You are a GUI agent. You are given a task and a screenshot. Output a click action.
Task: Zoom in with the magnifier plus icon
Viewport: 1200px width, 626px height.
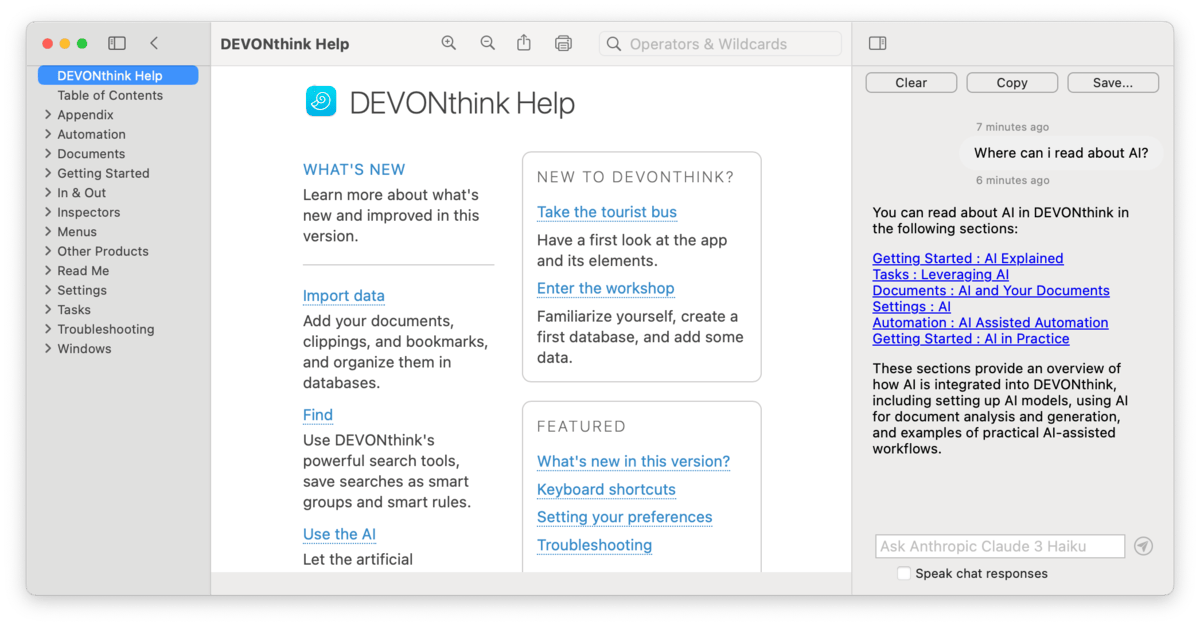click(x=449, y=43)
